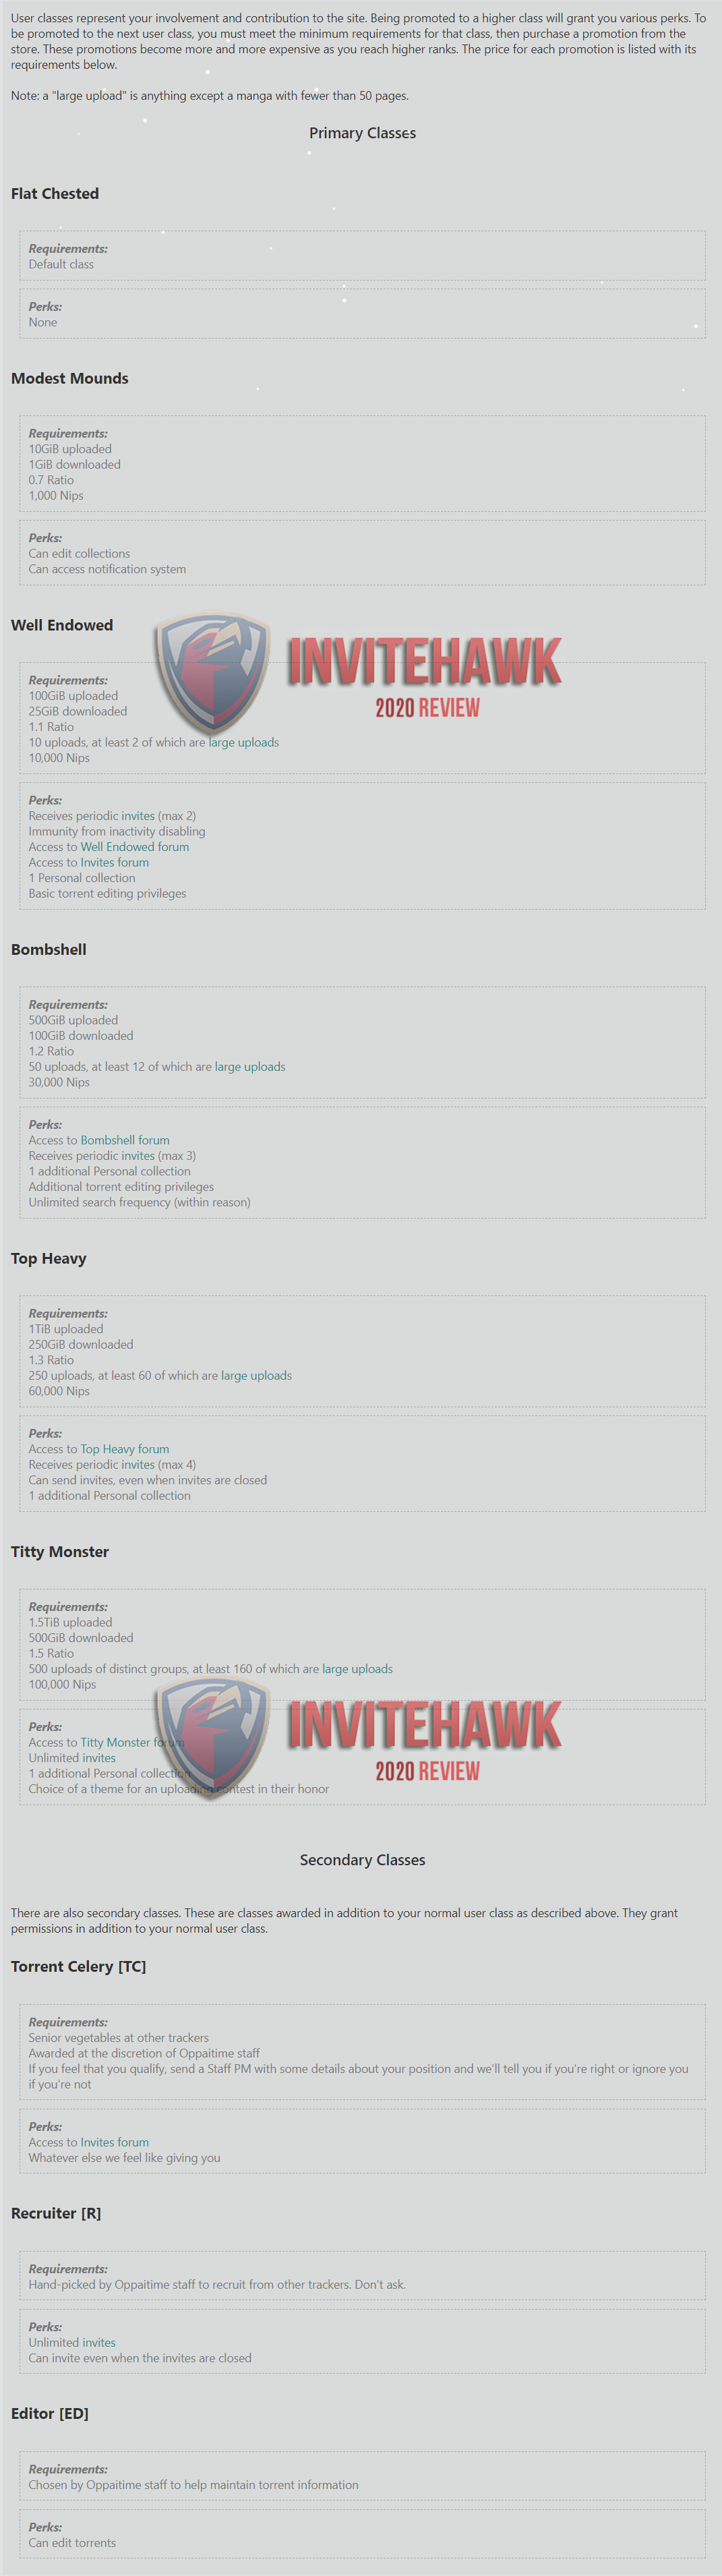This screenshot has height=2576, width=722.
Task: Open Invites forum link under Well Endowed
Action: coord(115,862)
